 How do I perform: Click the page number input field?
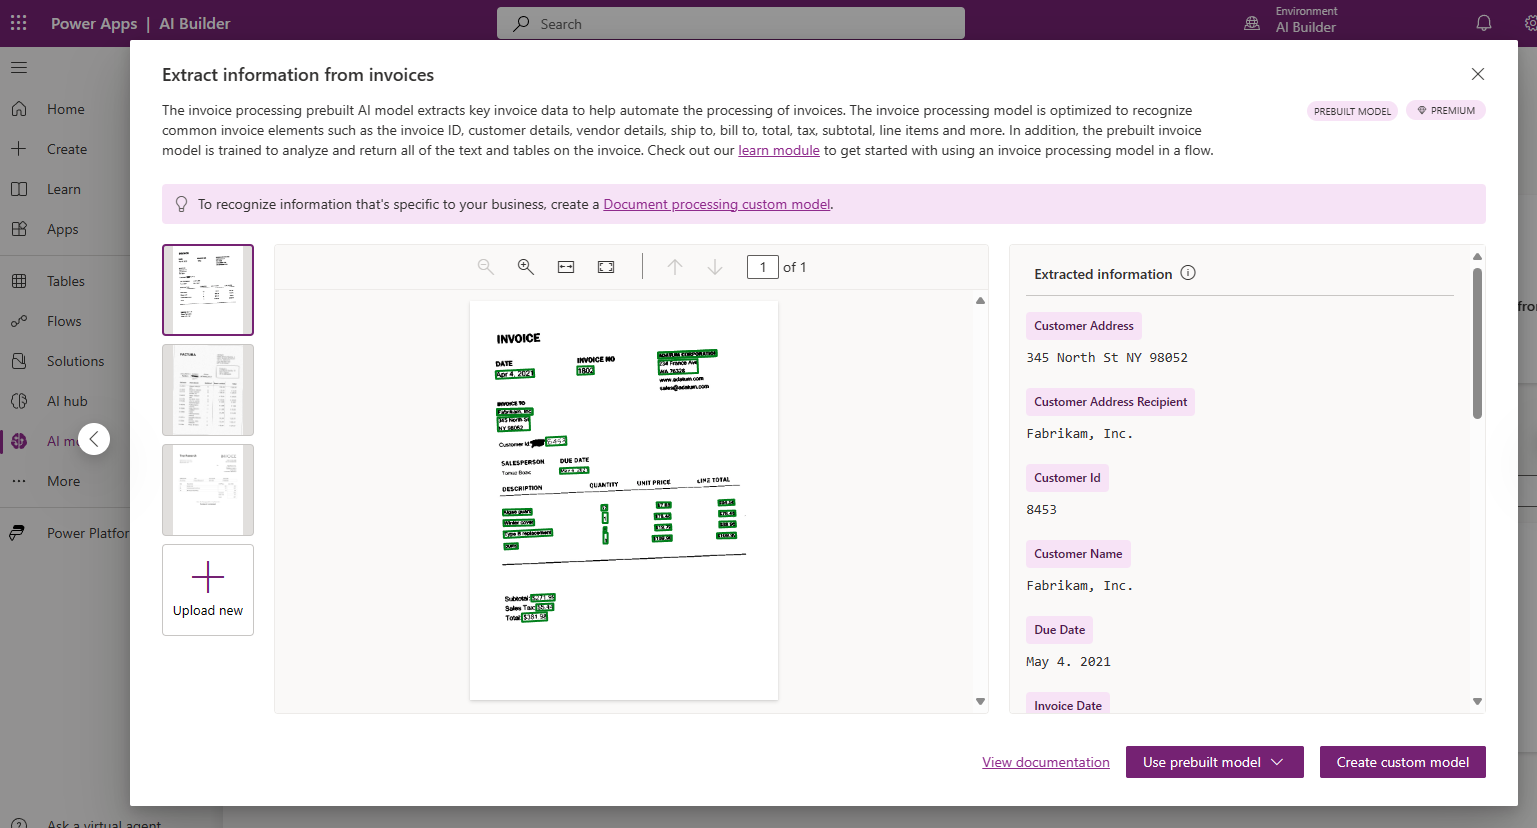tap(763, 267)
